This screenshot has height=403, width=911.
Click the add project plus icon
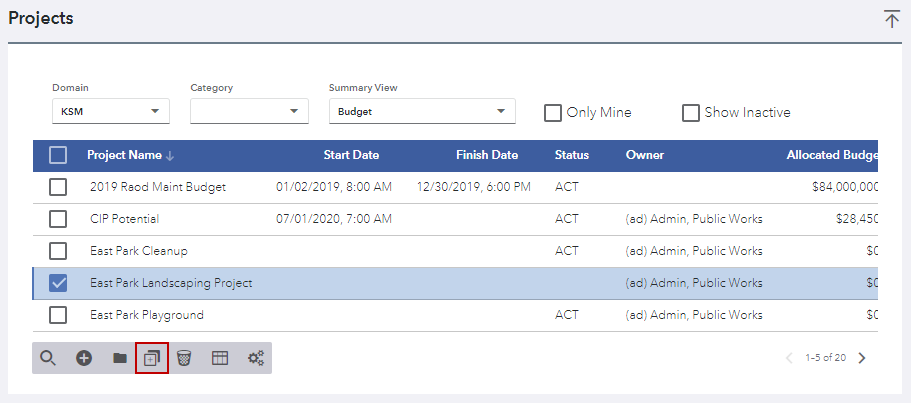(x=84, y=358)
